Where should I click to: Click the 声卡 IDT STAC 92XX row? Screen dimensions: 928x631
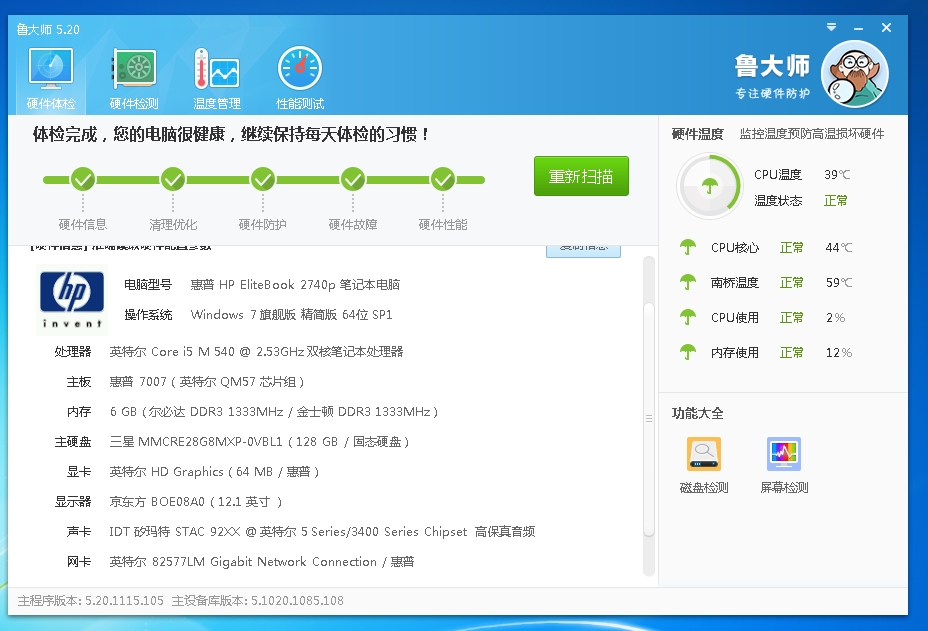pyautogui.click(x=301, y=532)
